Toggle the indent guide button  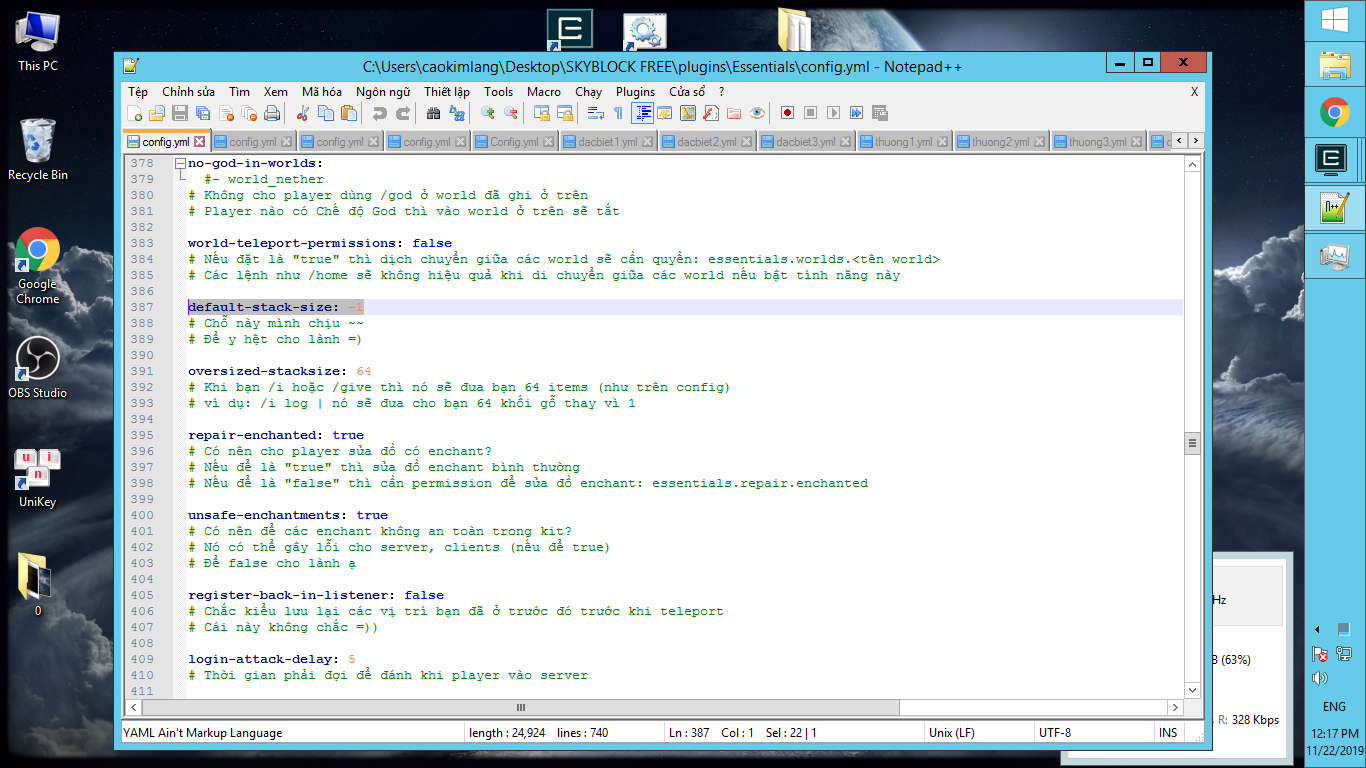click(642, 113)
